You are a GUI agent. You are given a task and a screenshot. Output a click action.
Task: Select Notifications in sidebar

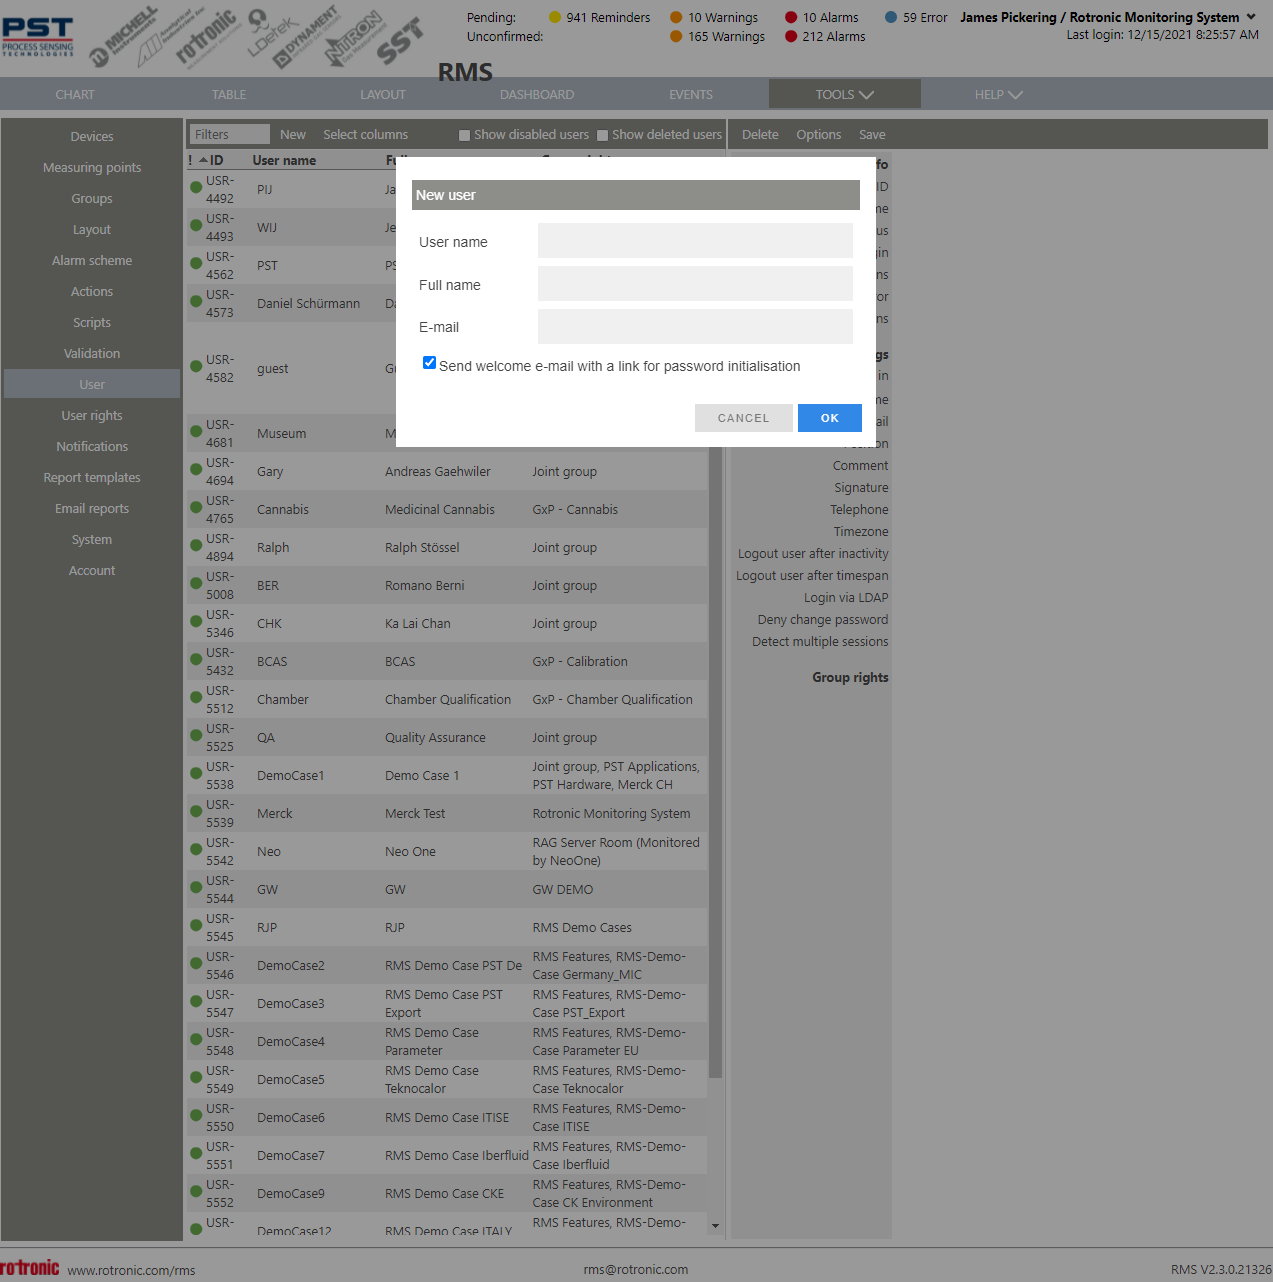tap(92, 446)
